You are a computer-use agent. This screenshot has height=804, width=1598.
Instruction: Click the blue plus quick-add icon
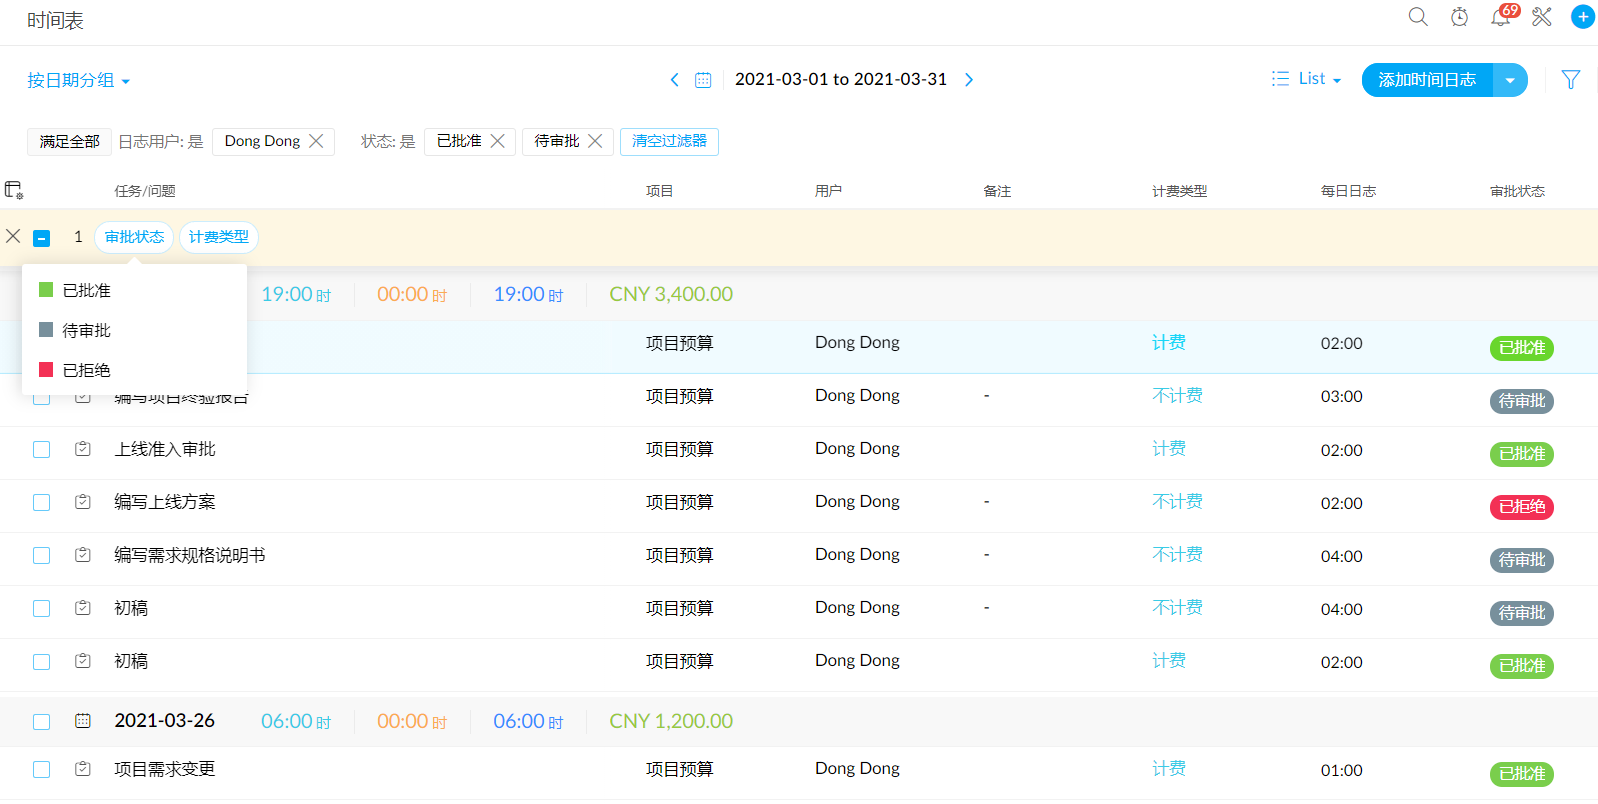[1582, 17]
